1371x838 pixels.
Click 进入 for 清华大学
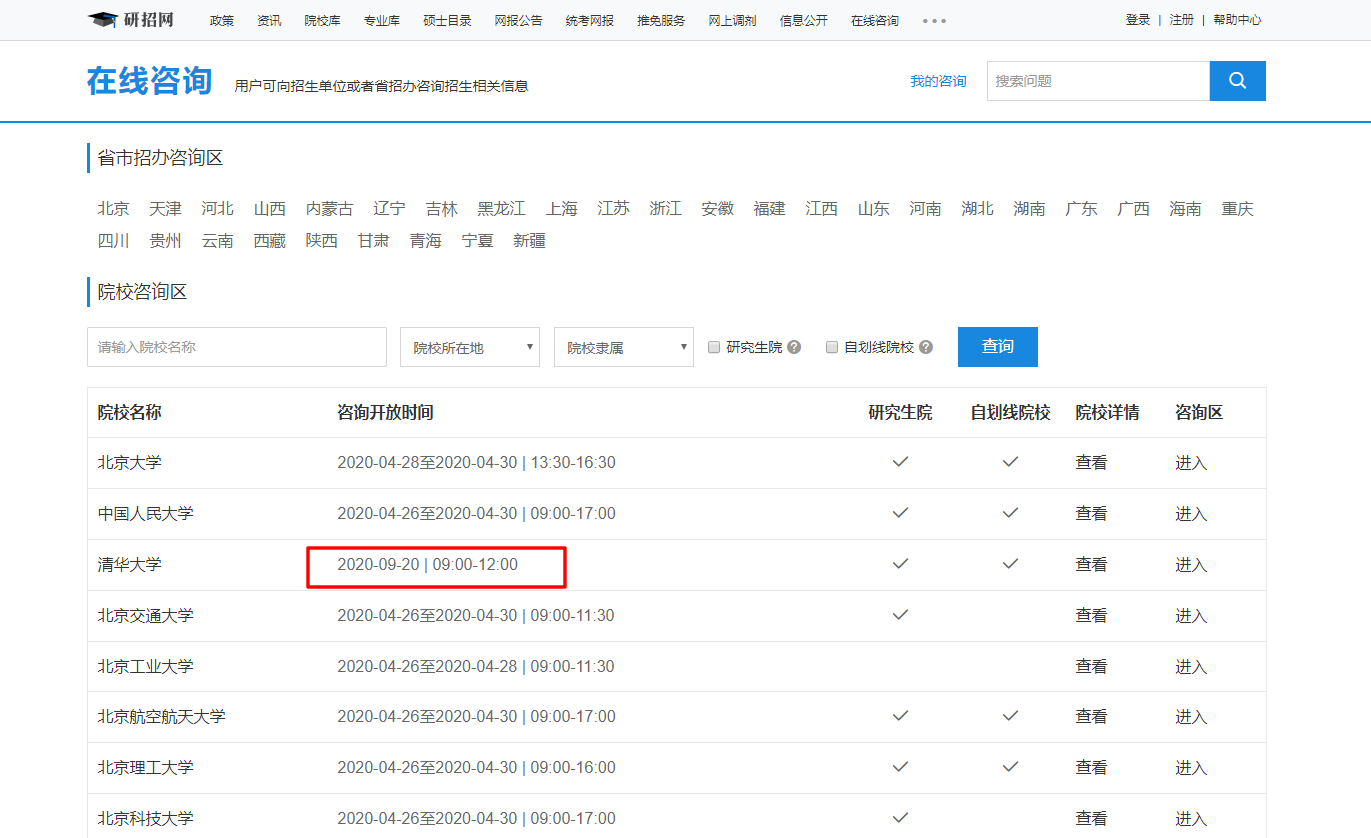point(1191,565)
